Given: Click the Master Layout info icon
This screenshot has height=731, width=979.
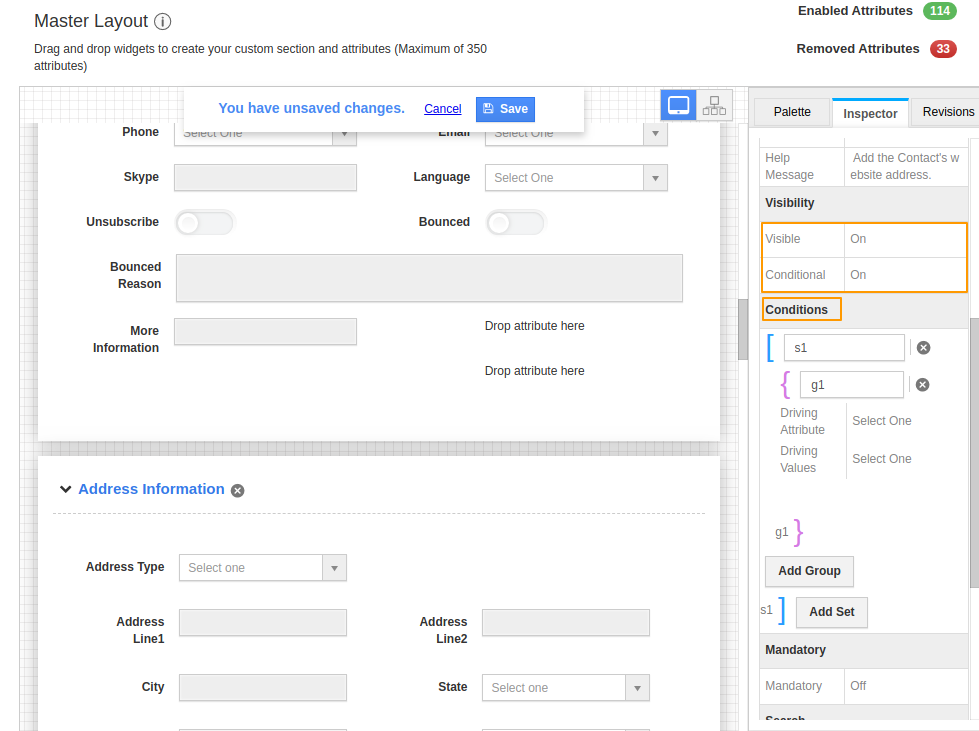Looking at the screenshot, I should pyautogui.click(x=163, y=21).
